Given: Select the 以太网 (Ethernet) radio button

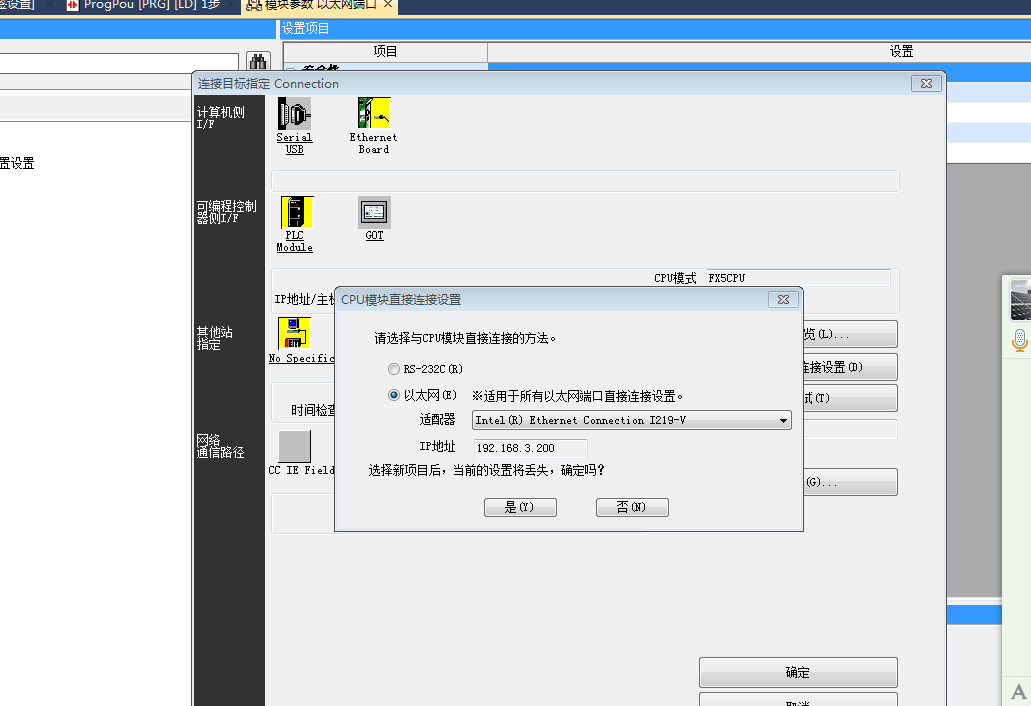Looking at the screenshot, I should tap(394, 395).
